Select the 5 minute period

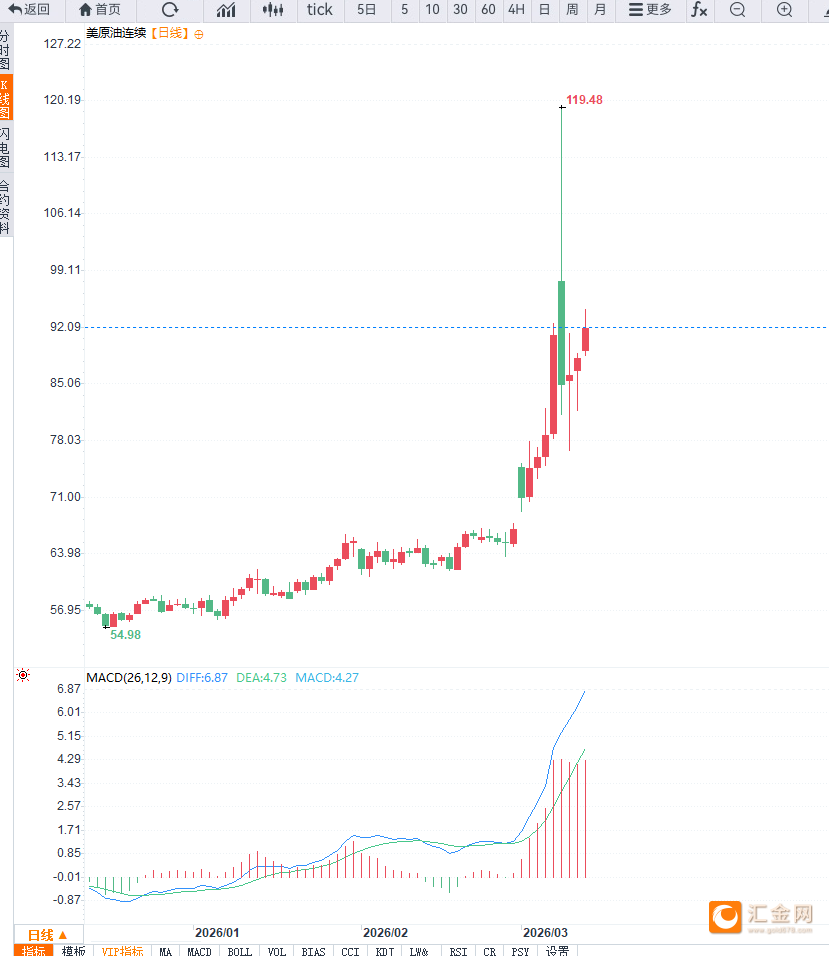[405, 10]
